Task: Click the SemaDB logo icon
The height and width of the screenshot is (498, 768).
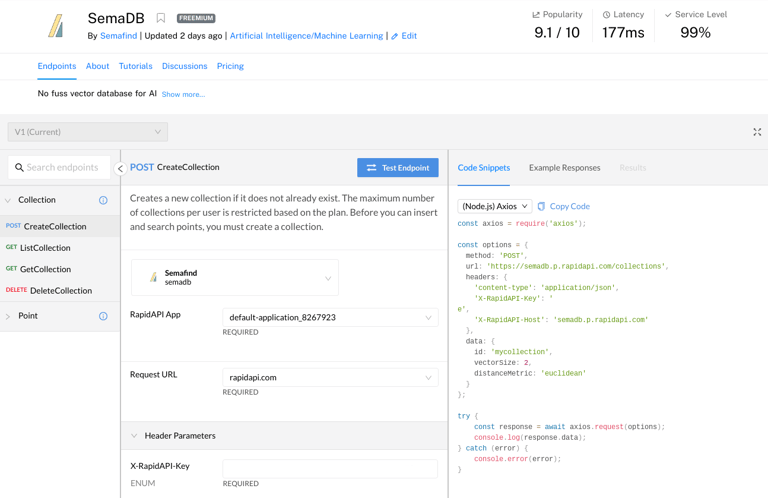Action: 56,26
